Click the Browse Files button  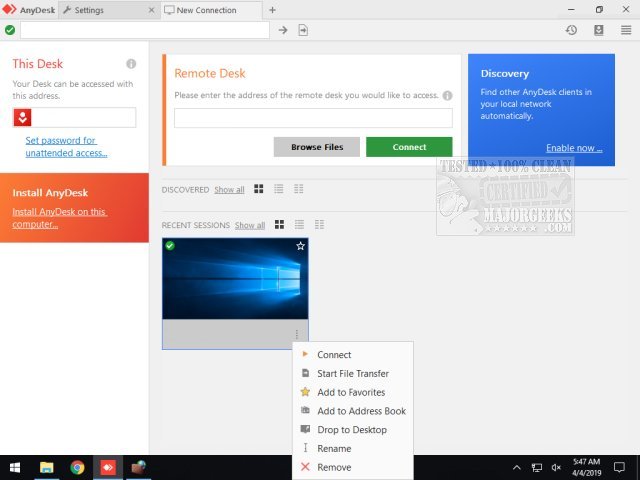317,147
